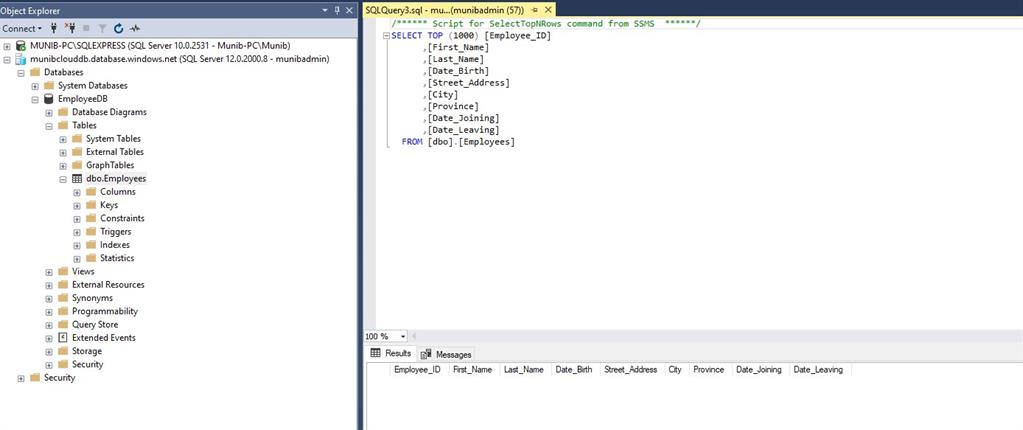This screenshot has height=430, width=1023.
Task: Click the Stop square toolbar icon
Action: (x=88, y=29)
